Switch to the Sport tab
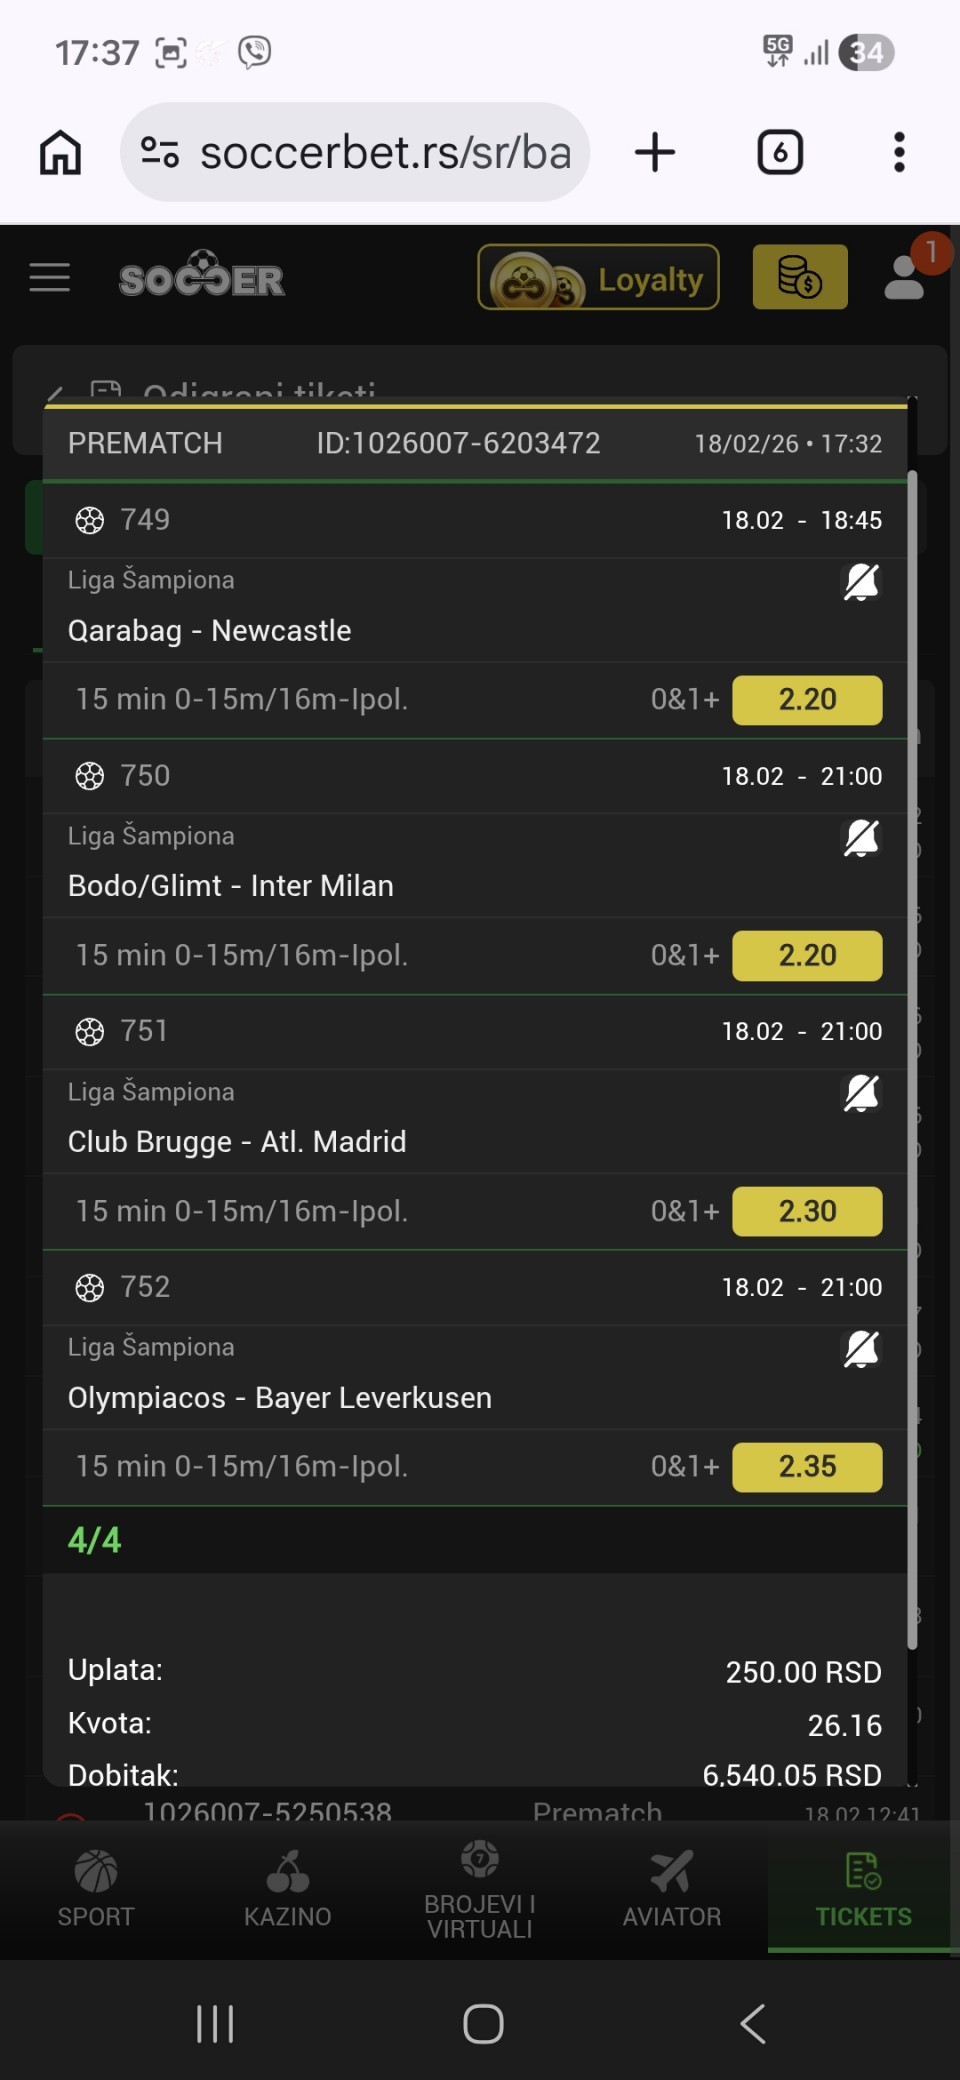Image resolution: width=960 pixels, height=2080 pixels. [96, 1888]
